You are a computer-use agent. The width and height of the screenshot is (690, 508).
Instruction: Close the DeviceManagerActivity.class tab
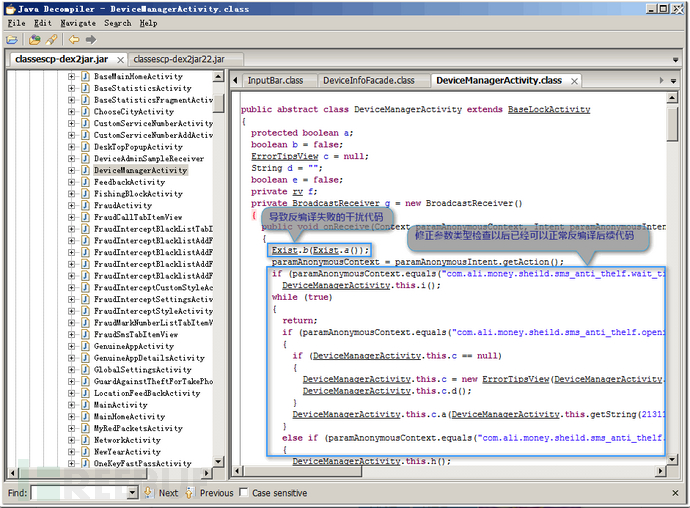[572, 80]
